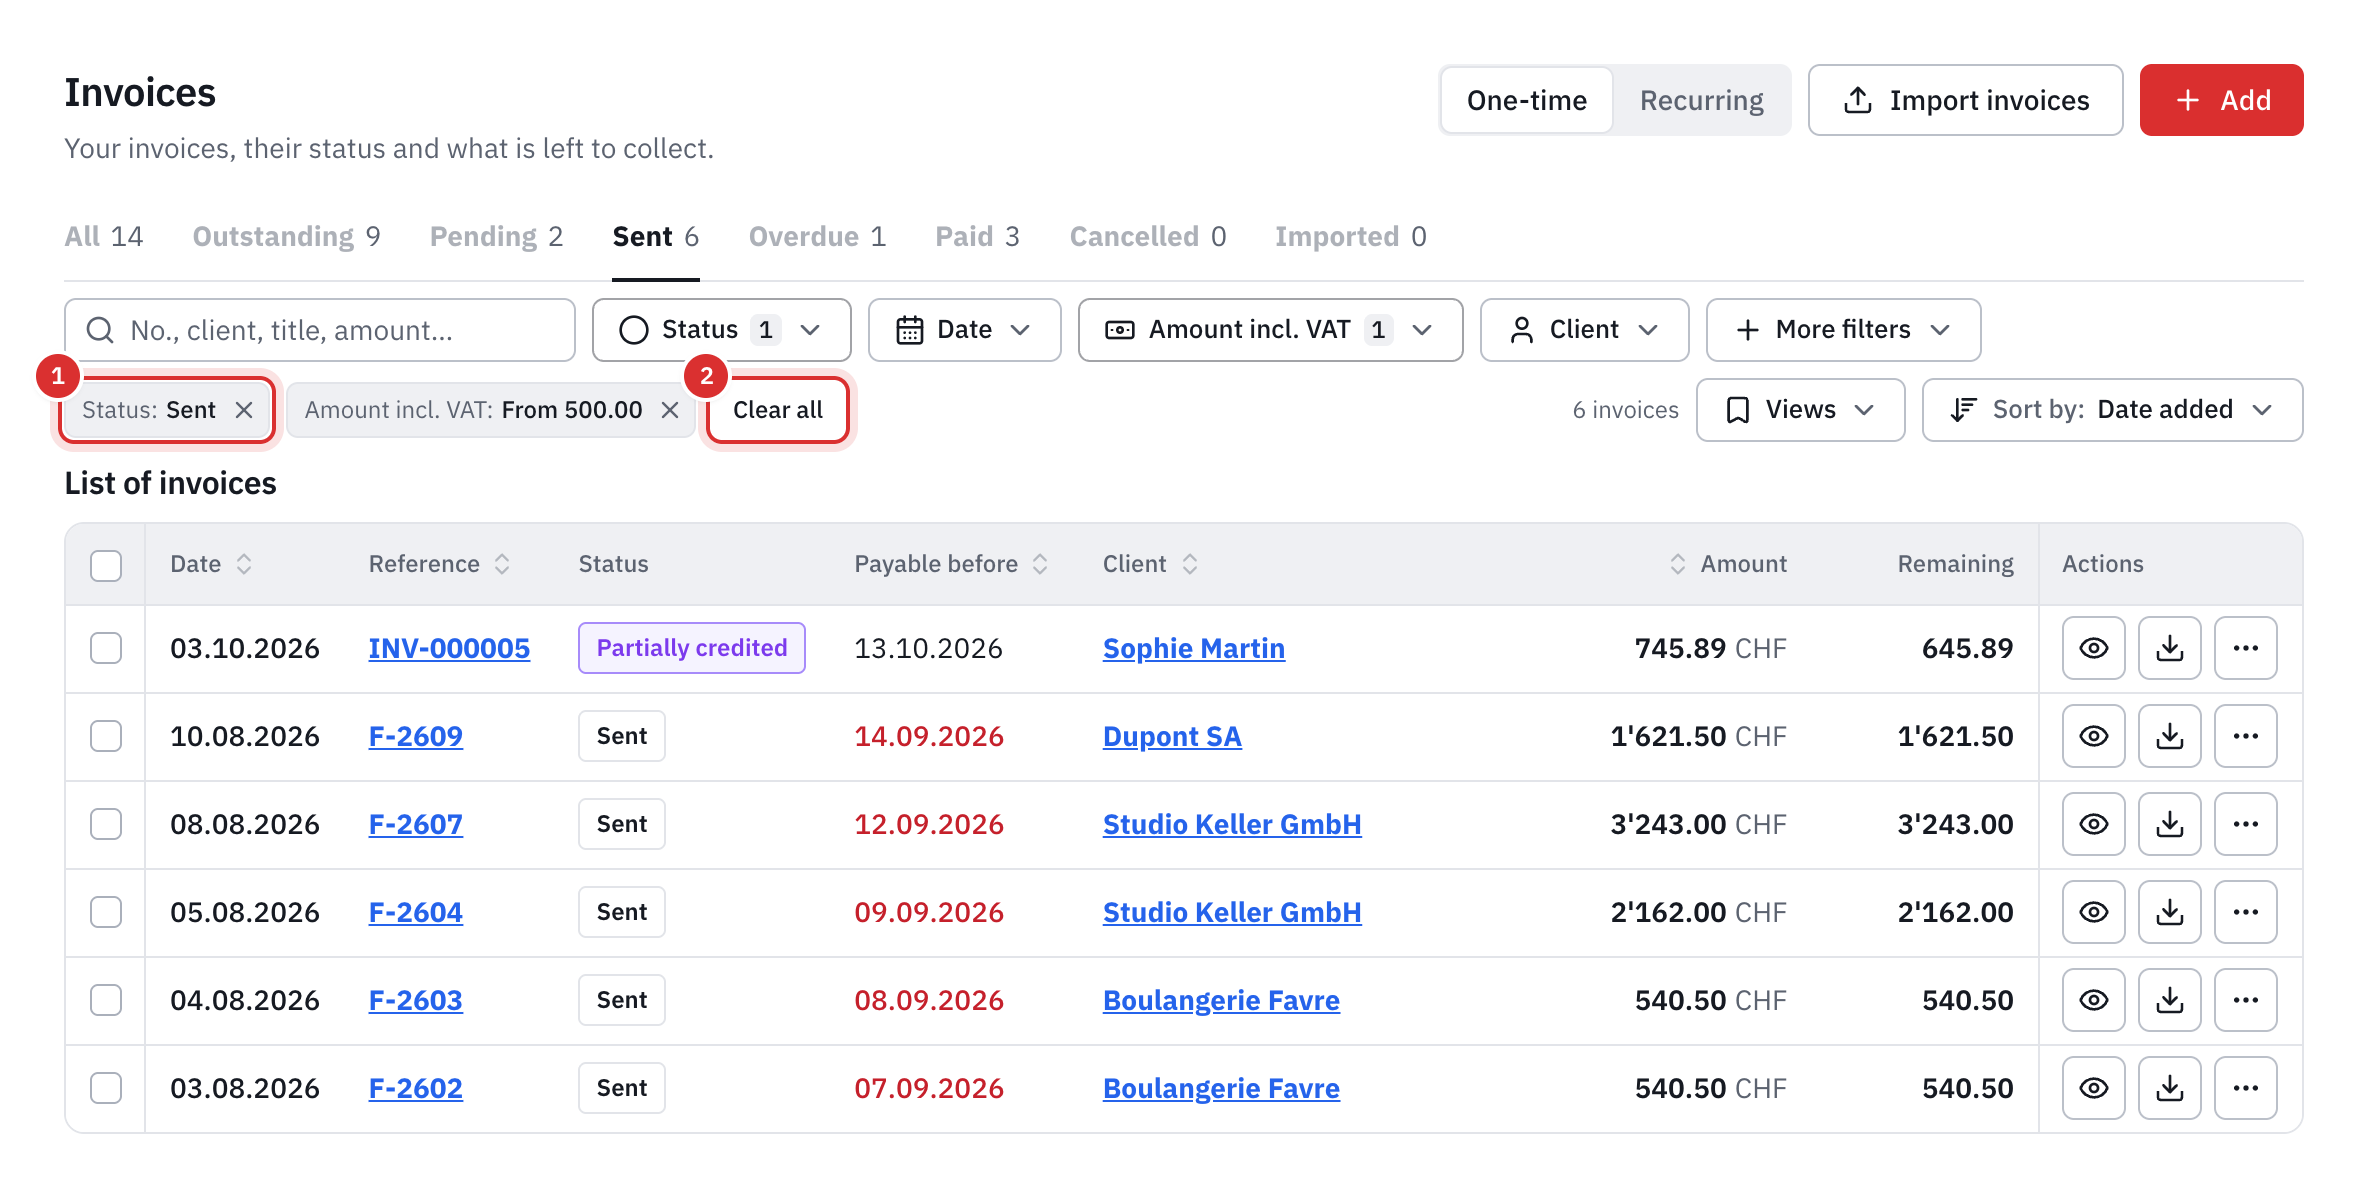The image size is (2368, 1200).
Task: Sort table by Client column
Action: [1150, 564]
